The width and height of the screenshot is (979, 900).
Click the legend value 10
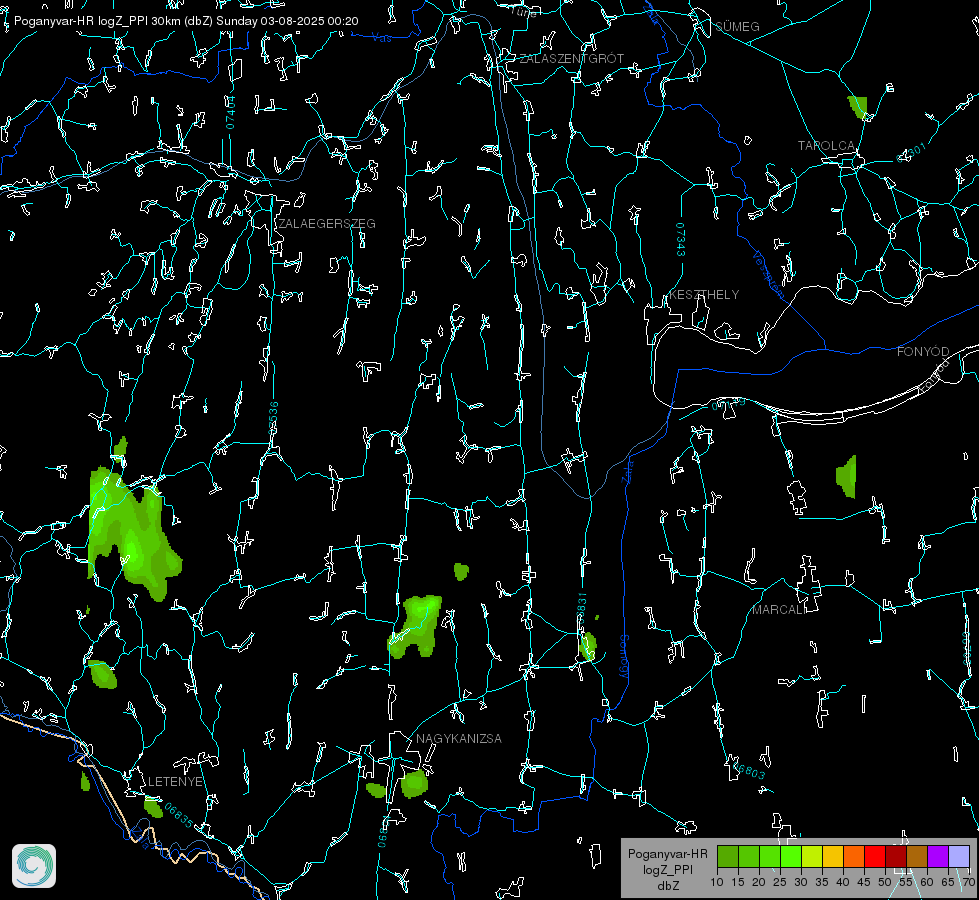point(717,882)
